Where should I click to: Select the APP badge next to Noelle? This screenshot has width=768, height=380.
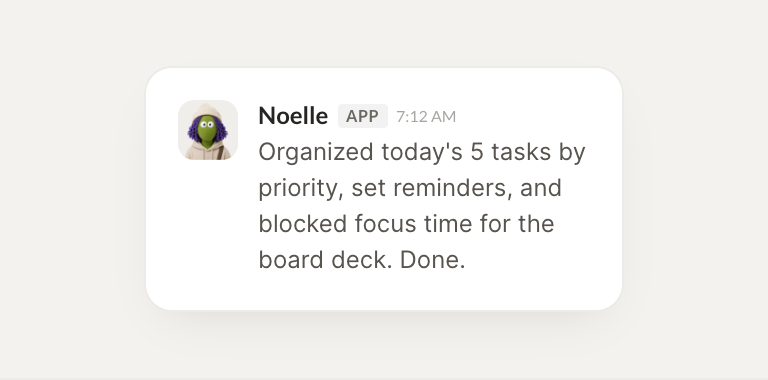[x=362, y=116]
